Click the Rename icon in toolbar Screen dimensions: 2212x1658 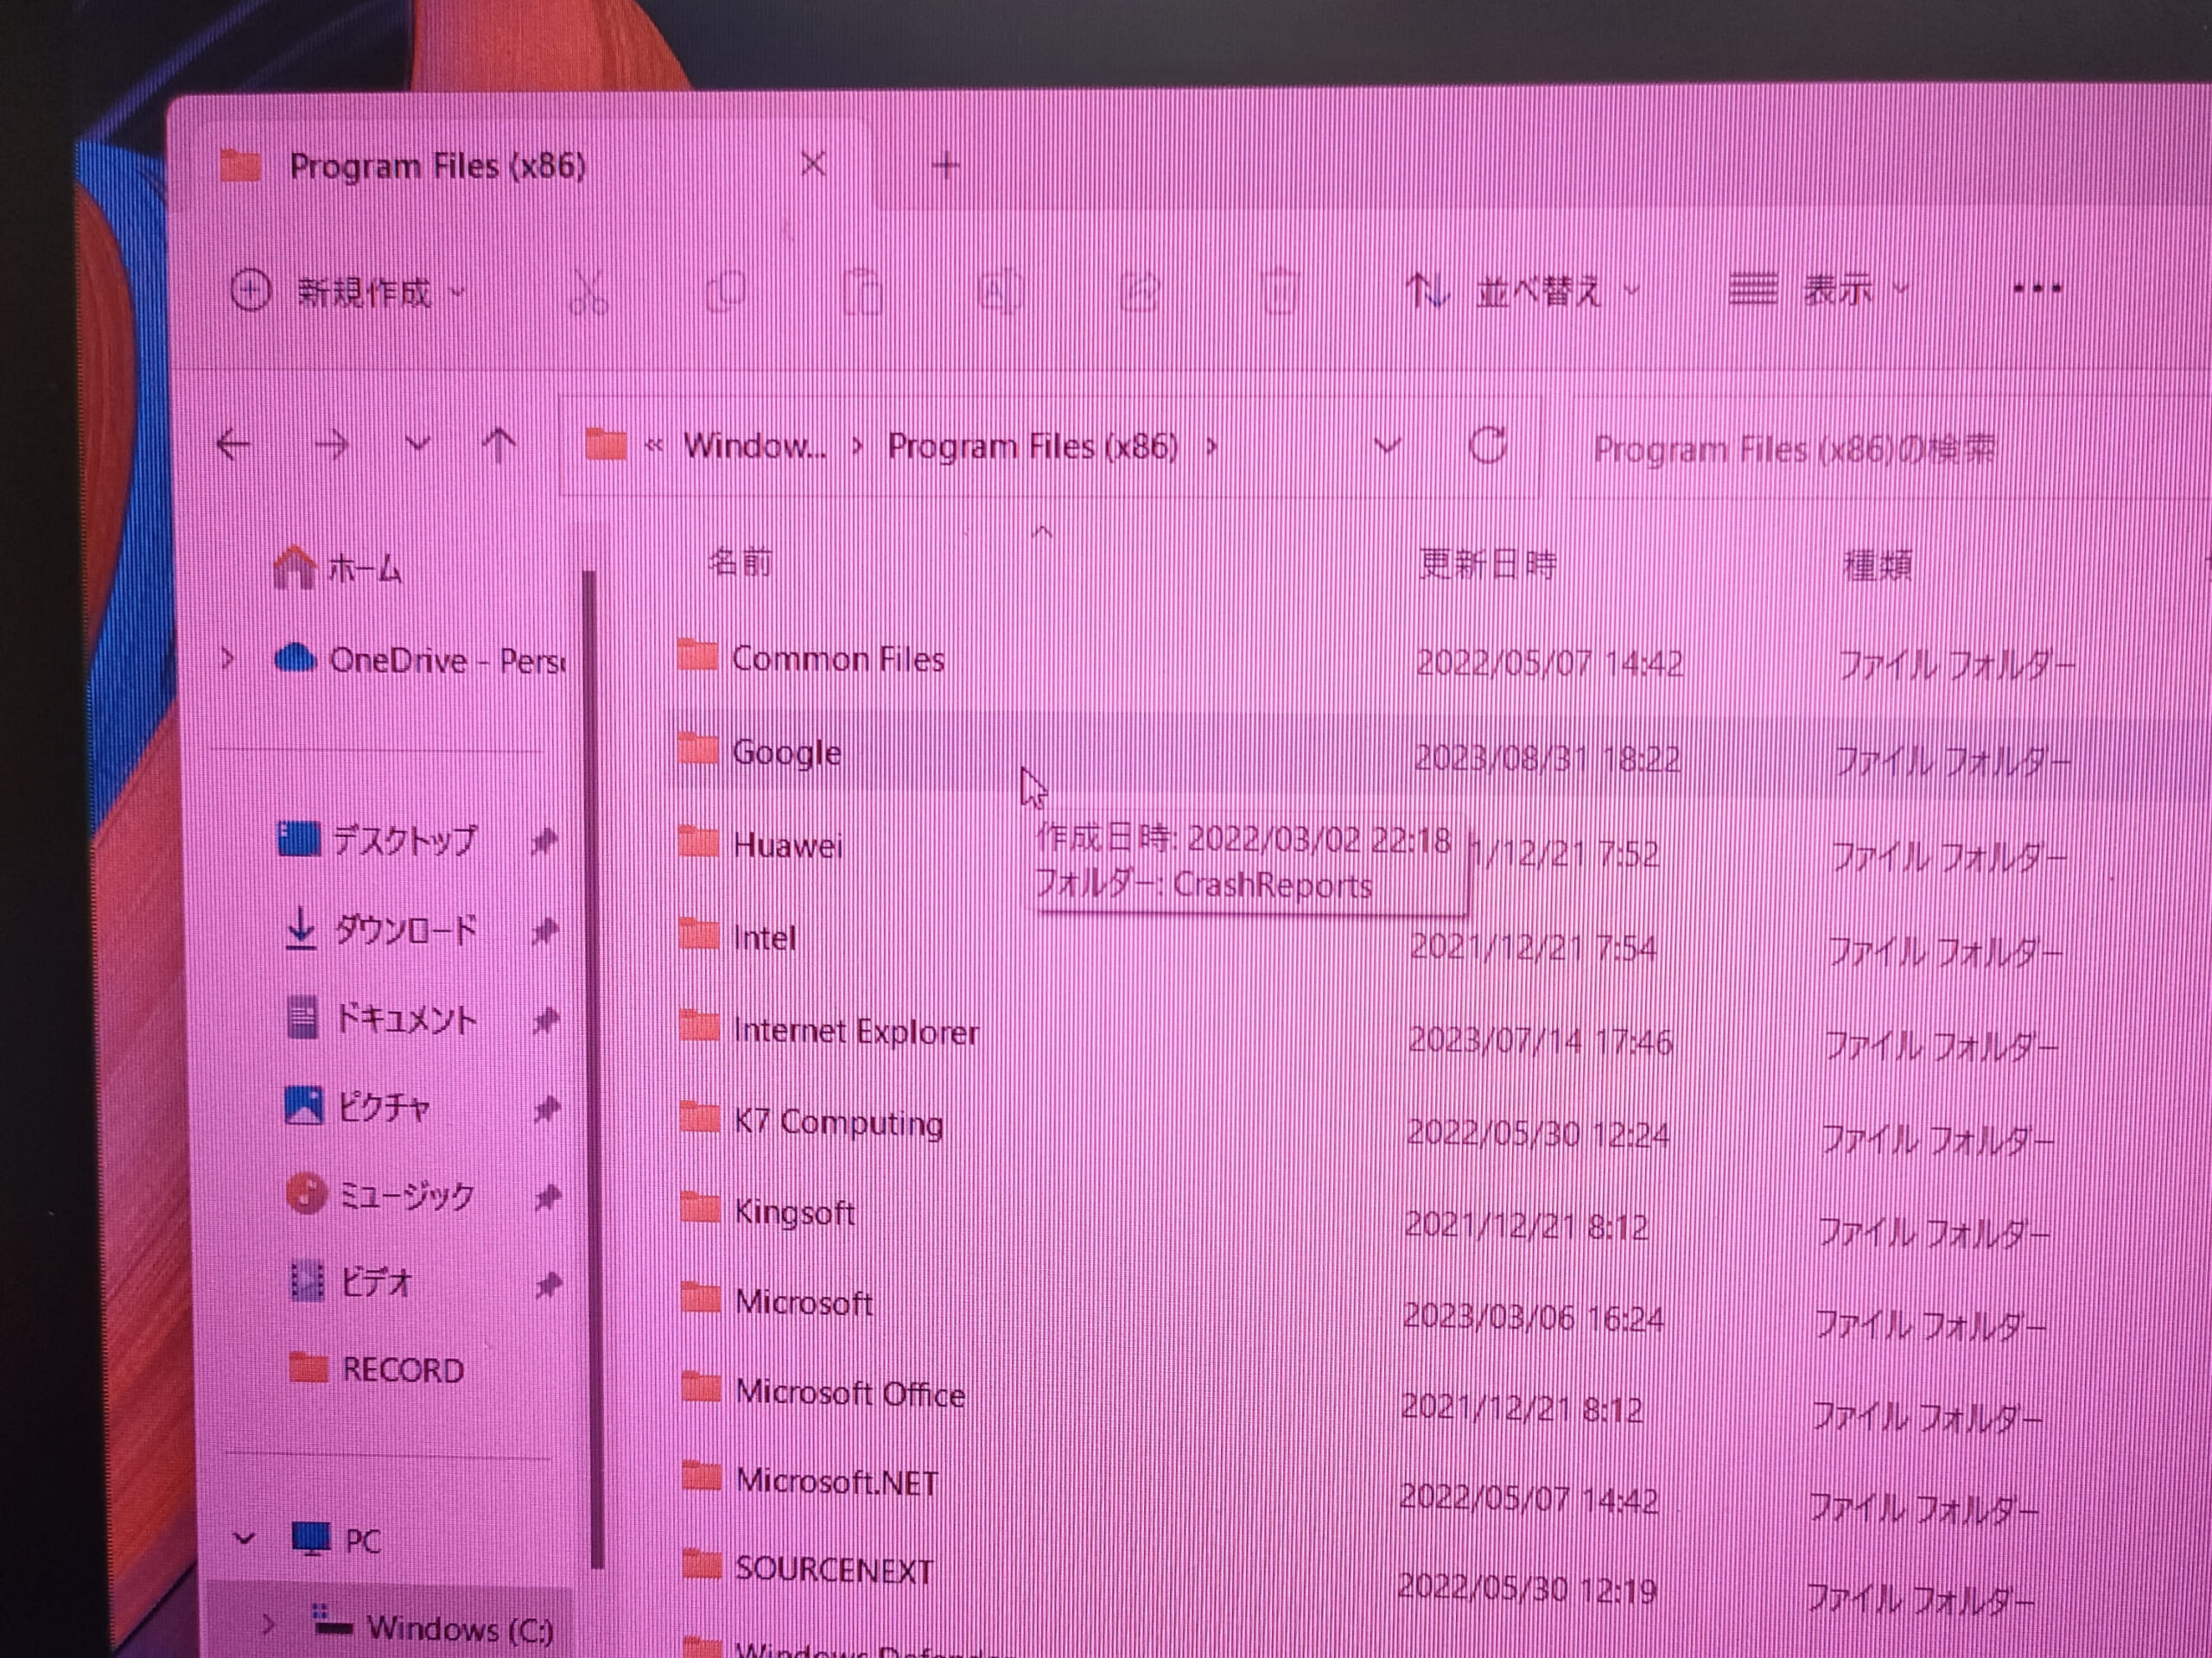point(999,293)
